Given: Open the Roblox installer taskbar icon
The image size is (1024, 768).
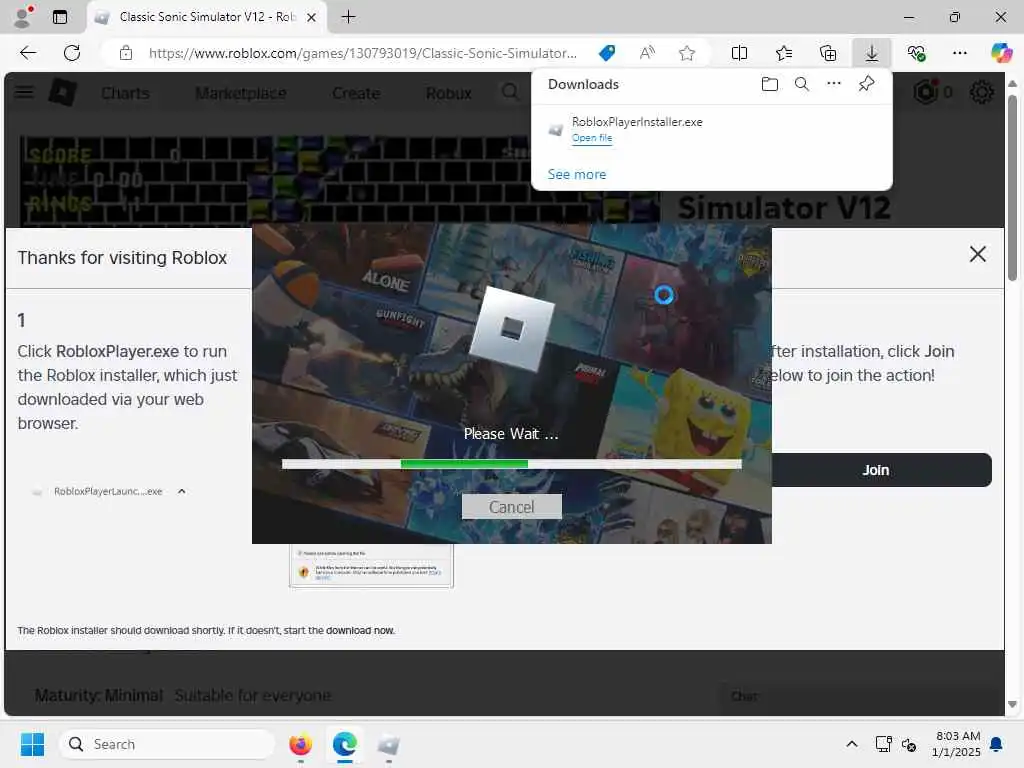Looking at the screenshot, I should point(389,744).
